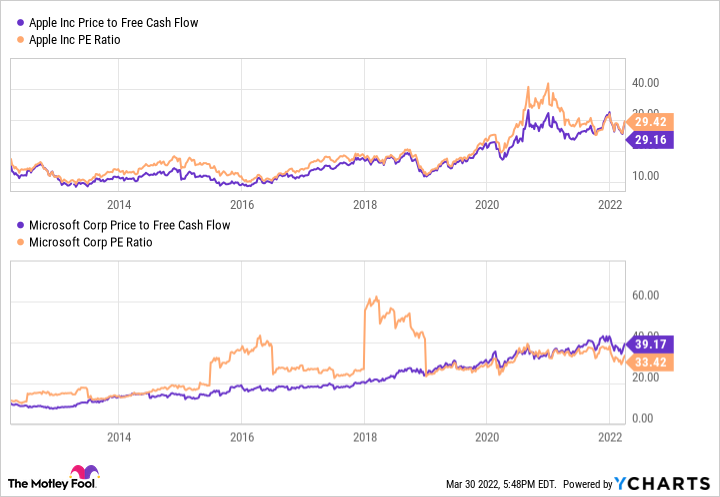Select the Microsoft Corp Price to Free Cash Flow label
This screenshot has width=720, height=497.
click(129, 225)
